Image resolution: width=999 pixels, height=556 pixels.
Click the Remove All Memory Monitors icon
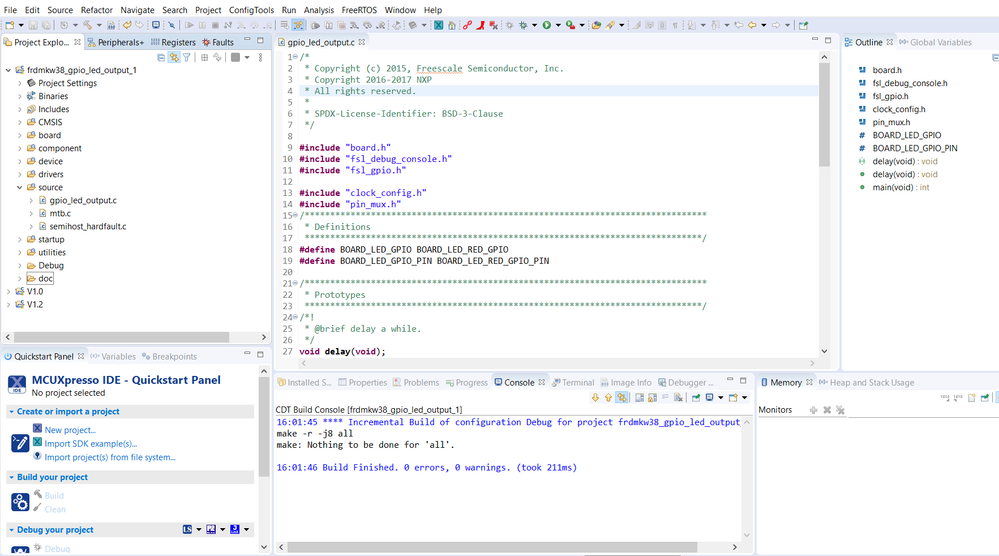[840, 410]
